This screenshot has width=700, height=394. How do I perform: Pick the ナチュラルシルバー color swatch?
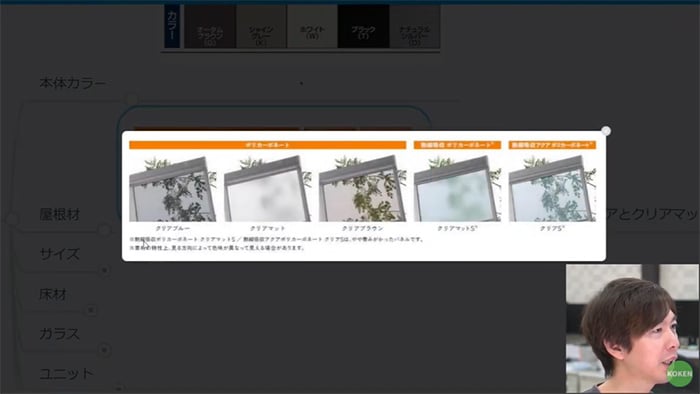[415, 26]
